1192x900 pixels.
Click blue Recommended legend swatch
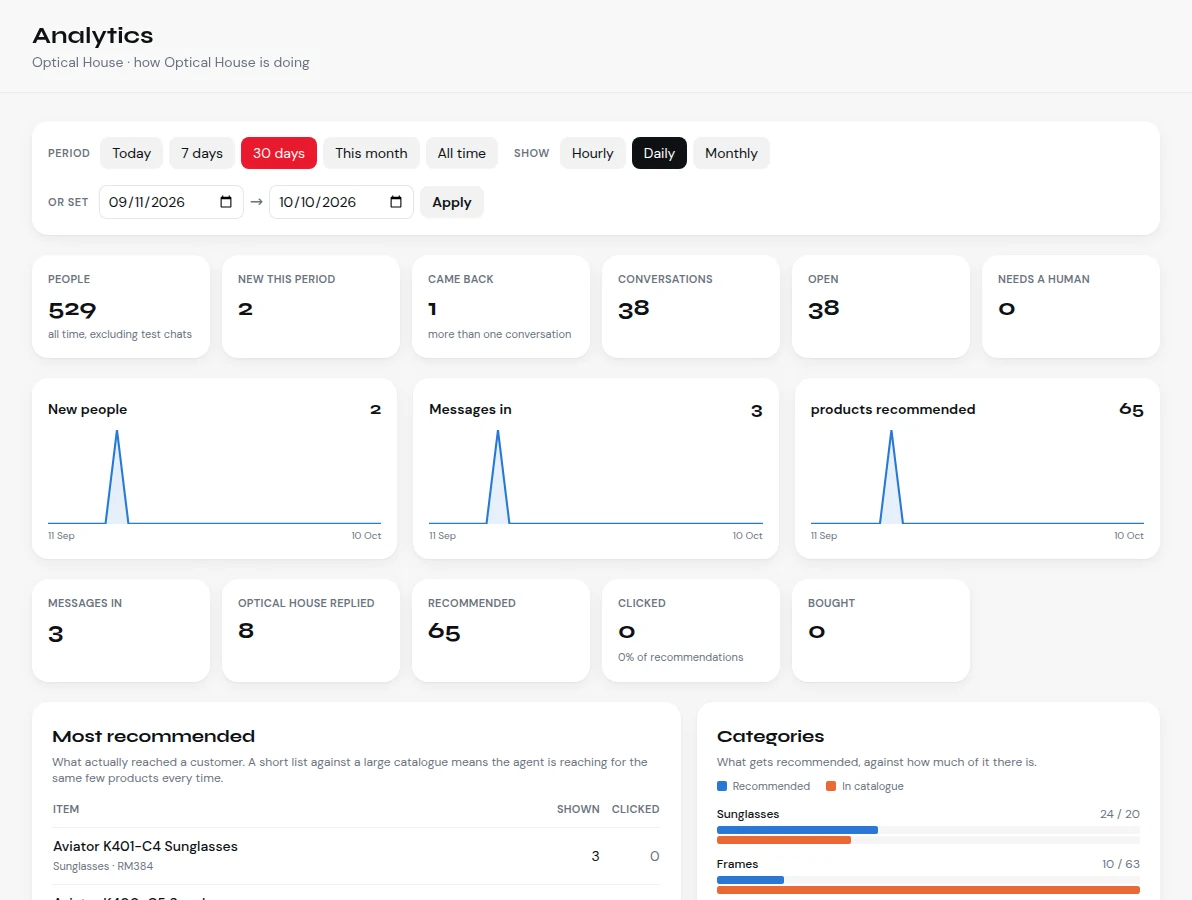[x=722, y=786]
